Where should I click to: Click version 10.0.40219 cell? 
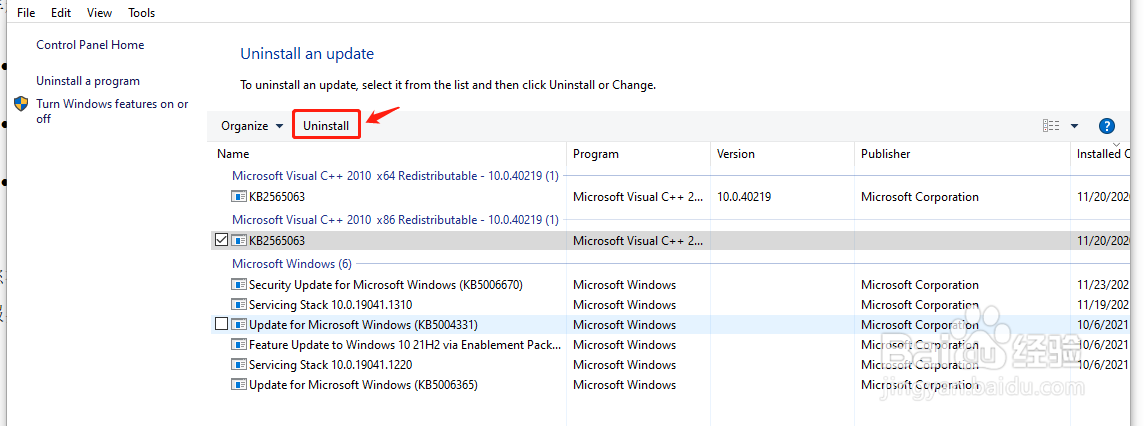[x=744, y=197]
